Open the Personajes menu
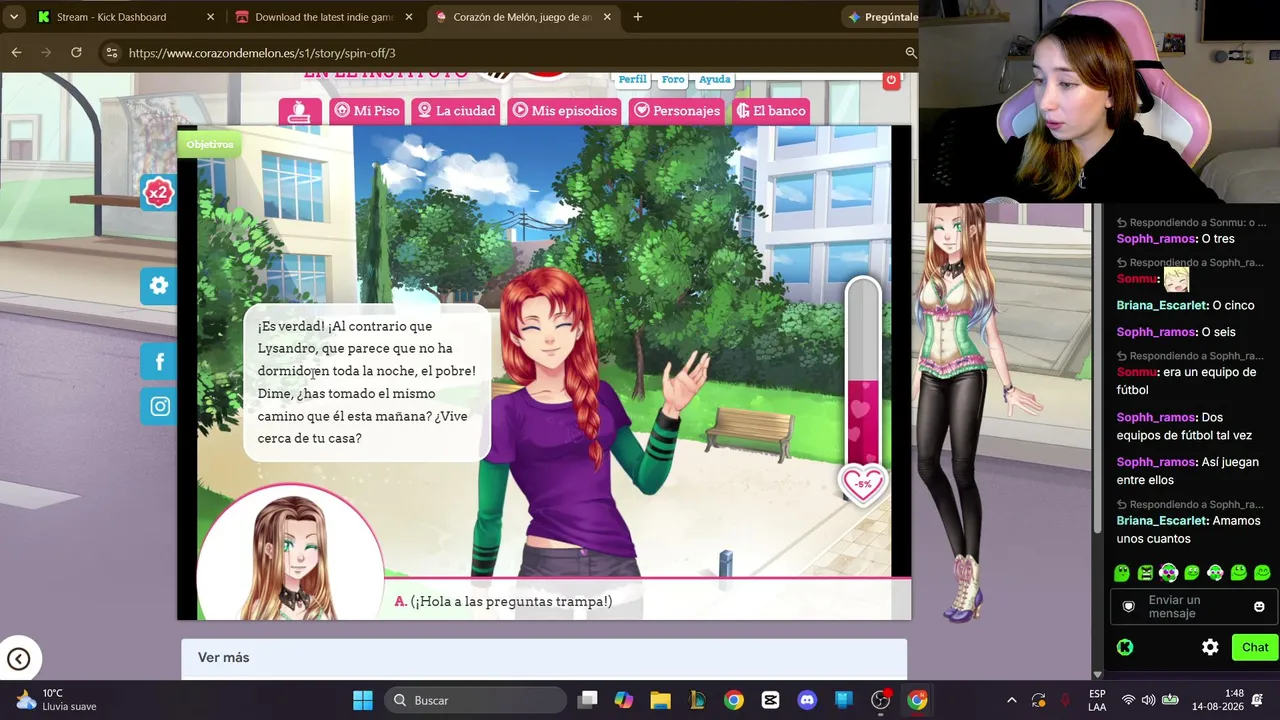The height and width of the screenshot is (720, 1280). pos(676,111)
